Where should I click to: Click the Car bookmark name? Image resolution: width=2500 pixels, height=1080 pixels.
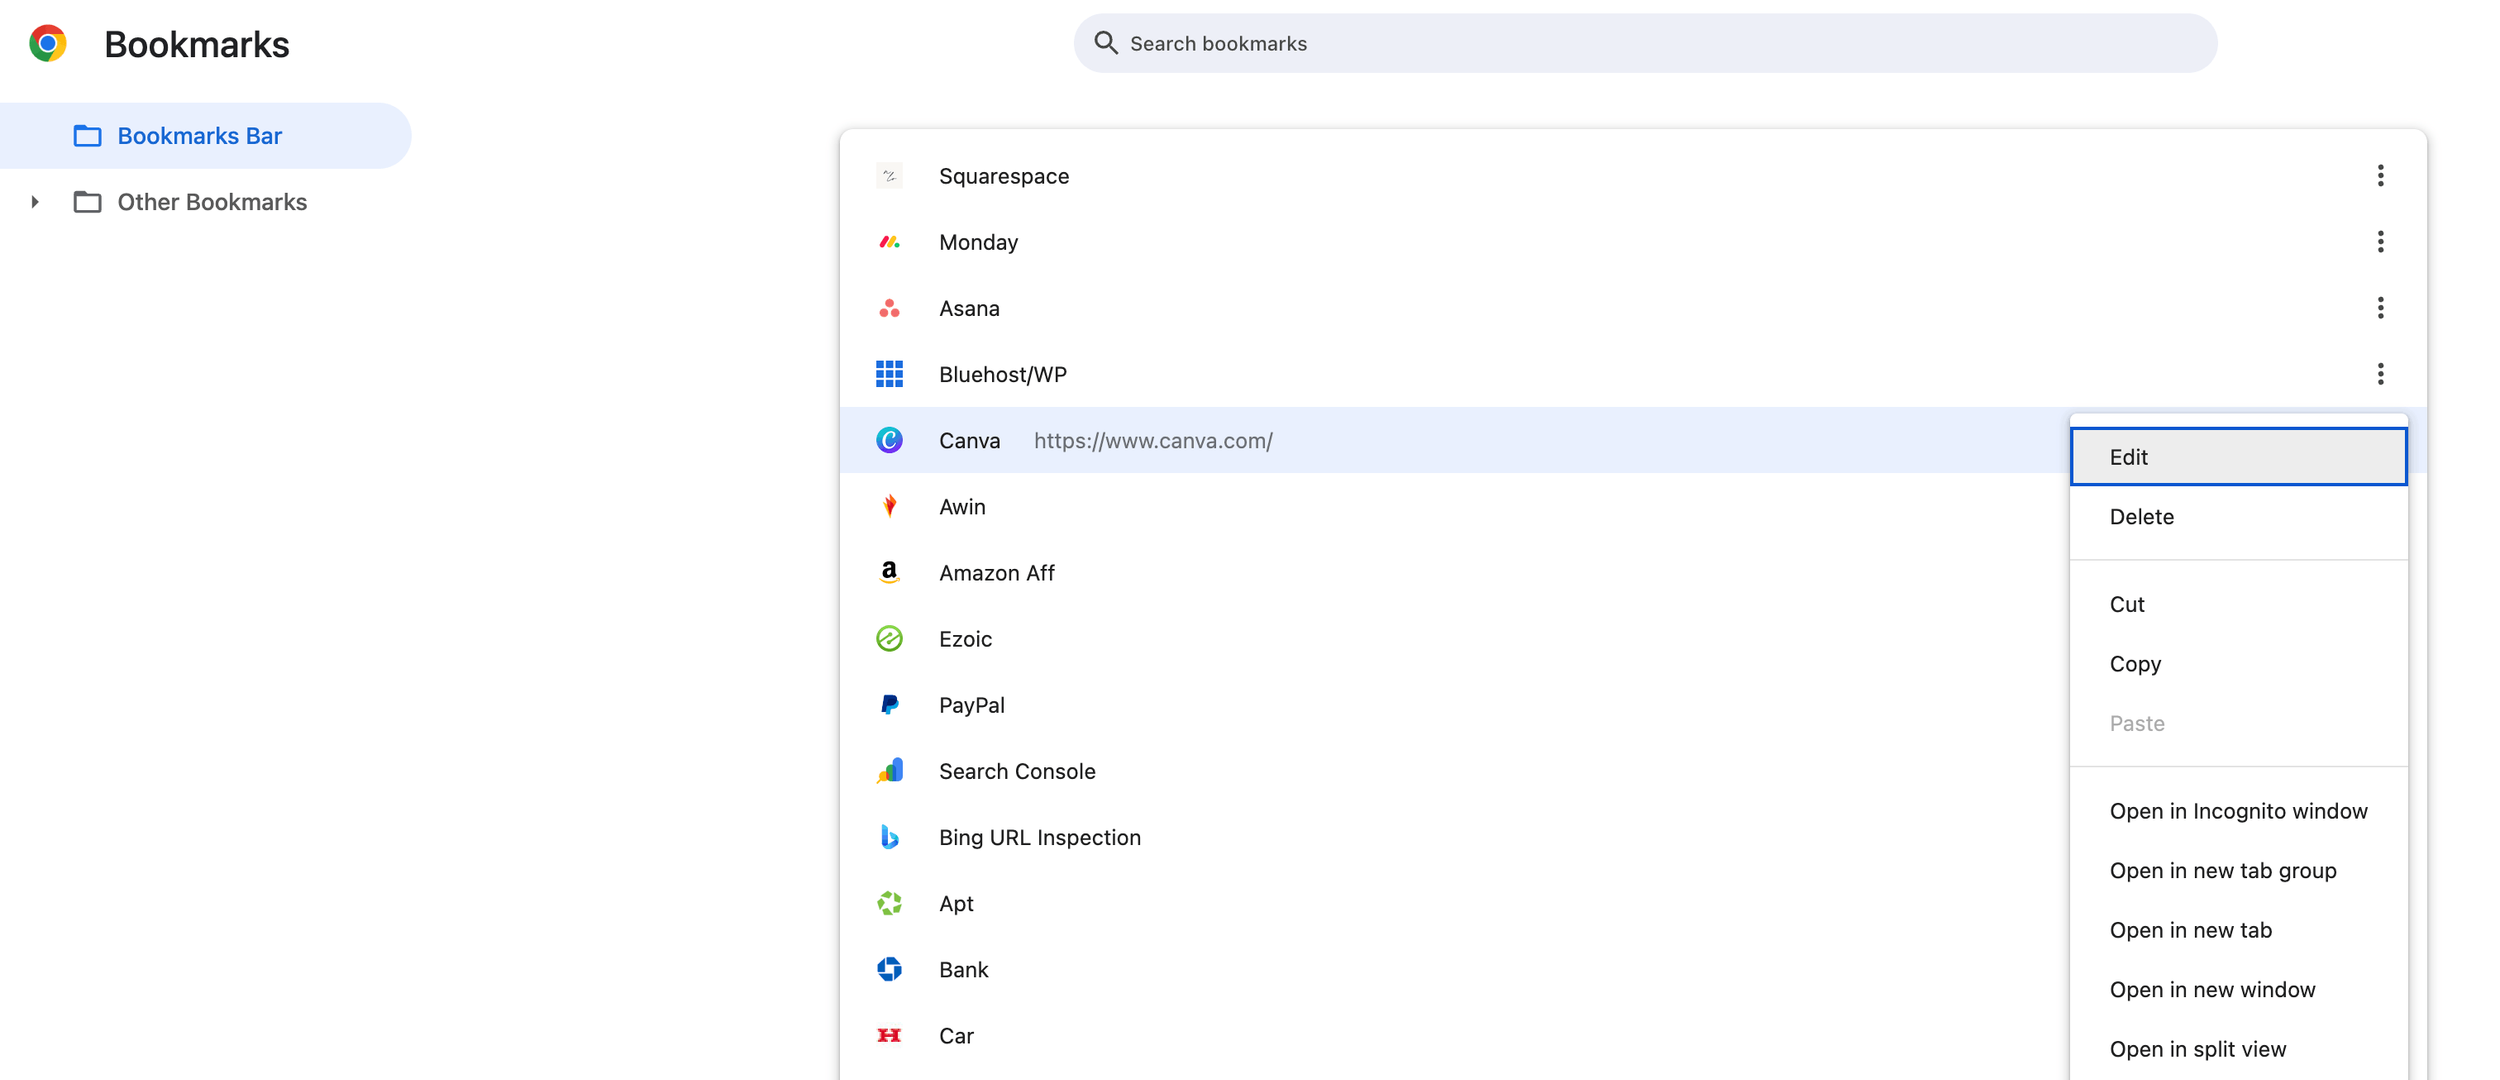956,1035
